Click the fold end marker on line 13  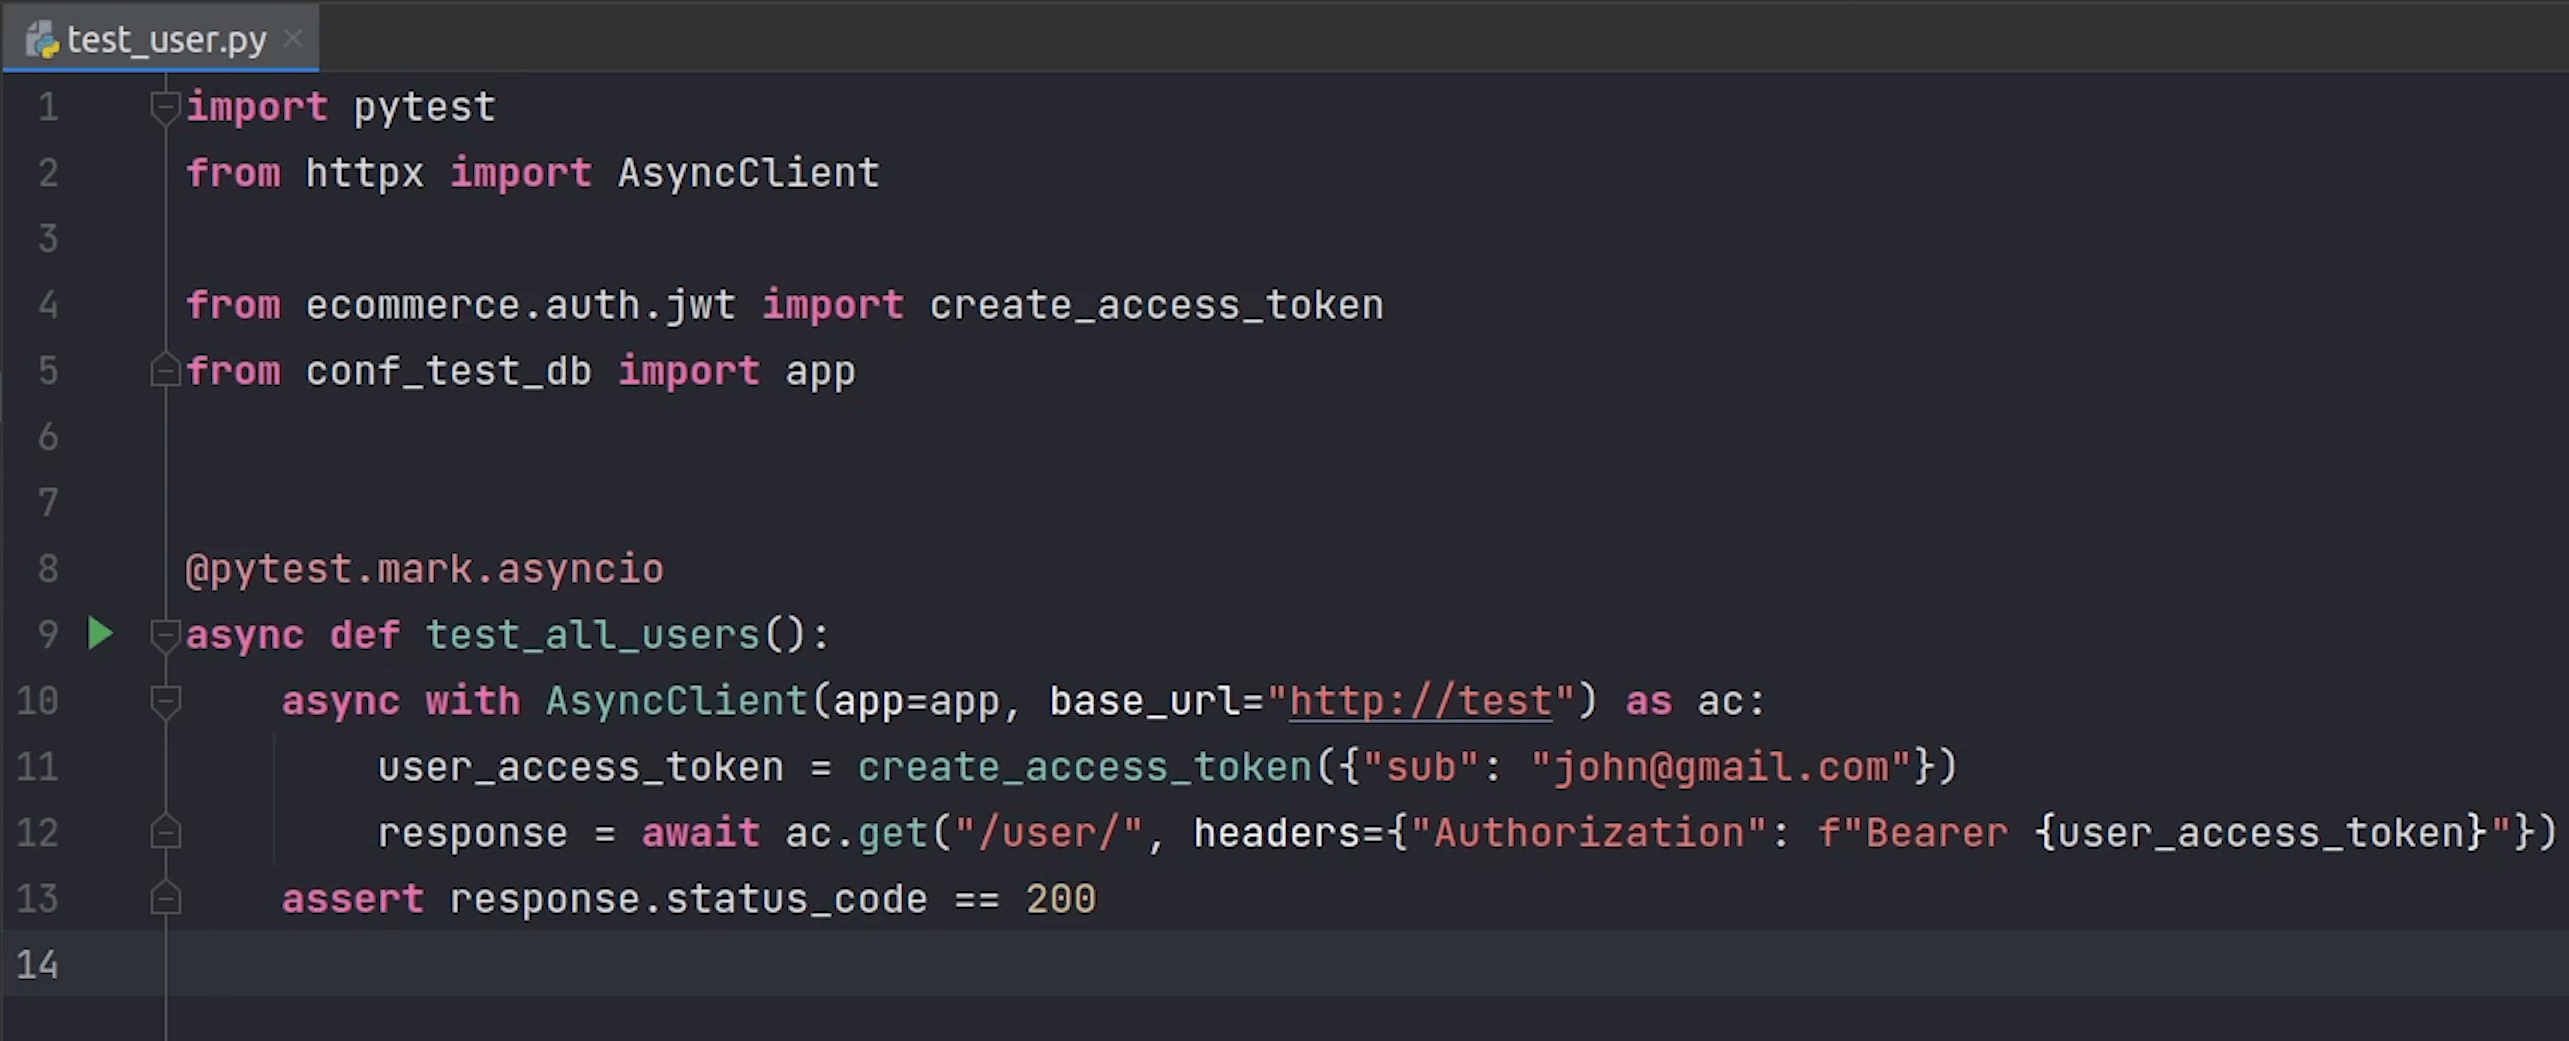click(x=165, y=899)
